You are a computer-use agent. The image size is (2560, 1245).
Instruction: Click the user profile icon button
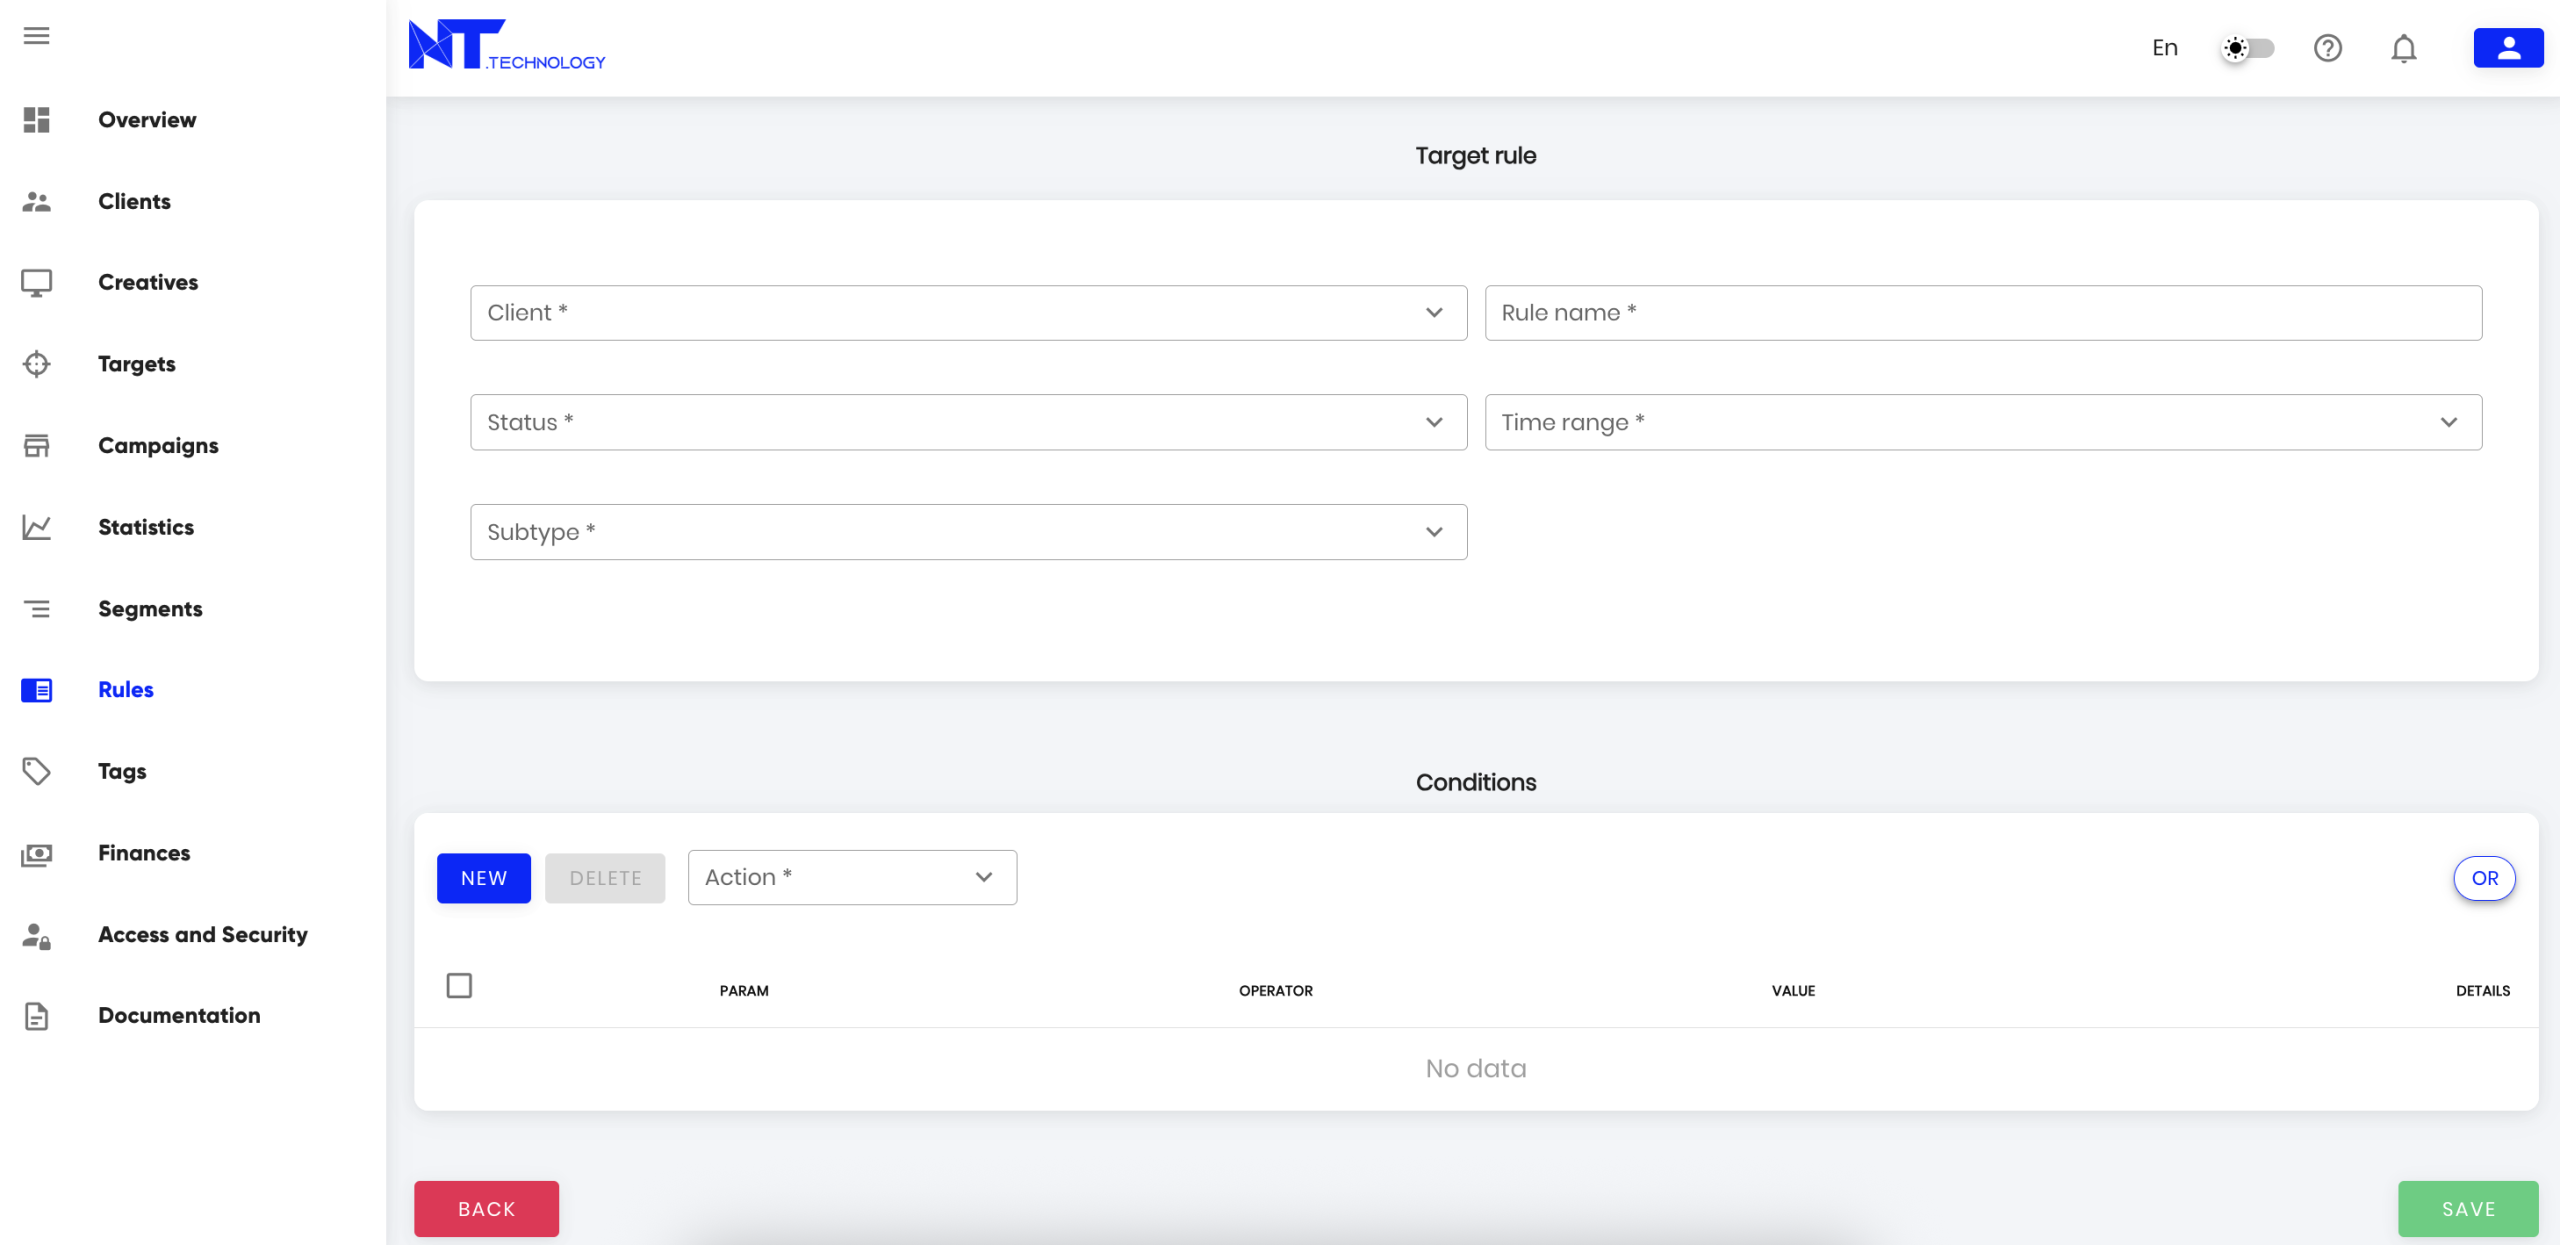(2507, 48)
